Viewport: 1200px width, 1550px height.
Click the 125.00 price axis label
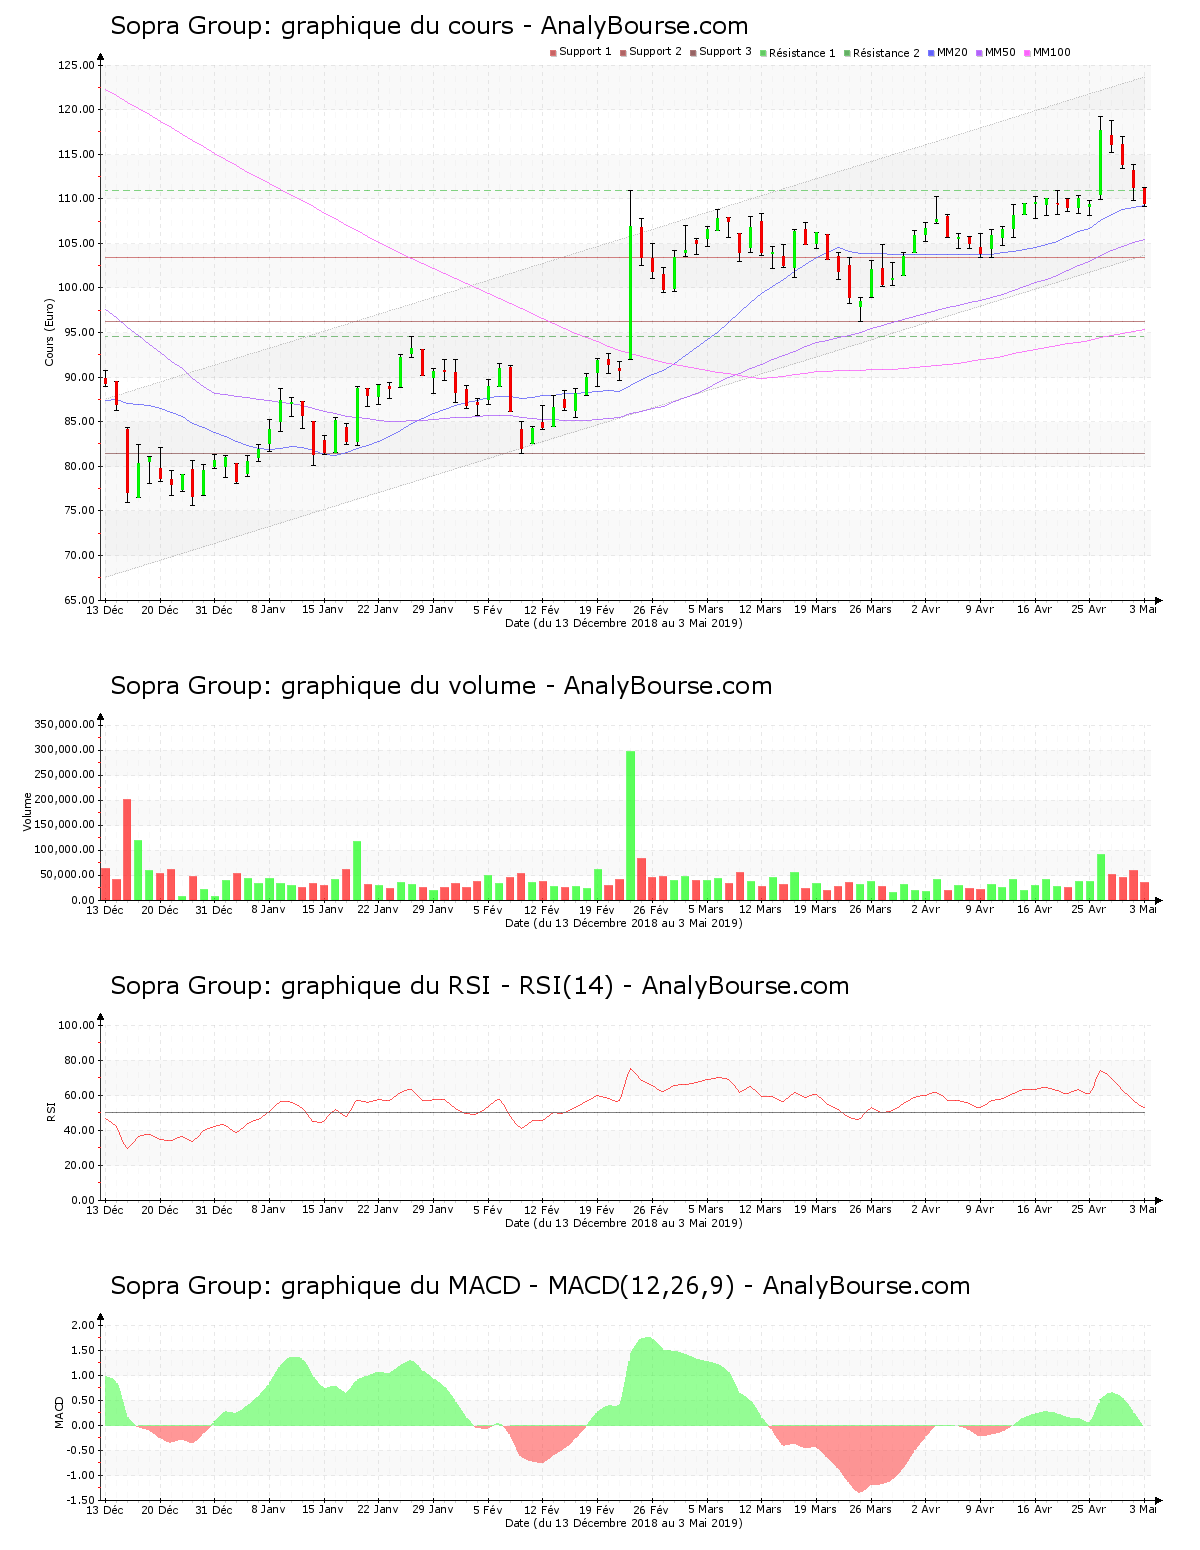click(76, 65)
